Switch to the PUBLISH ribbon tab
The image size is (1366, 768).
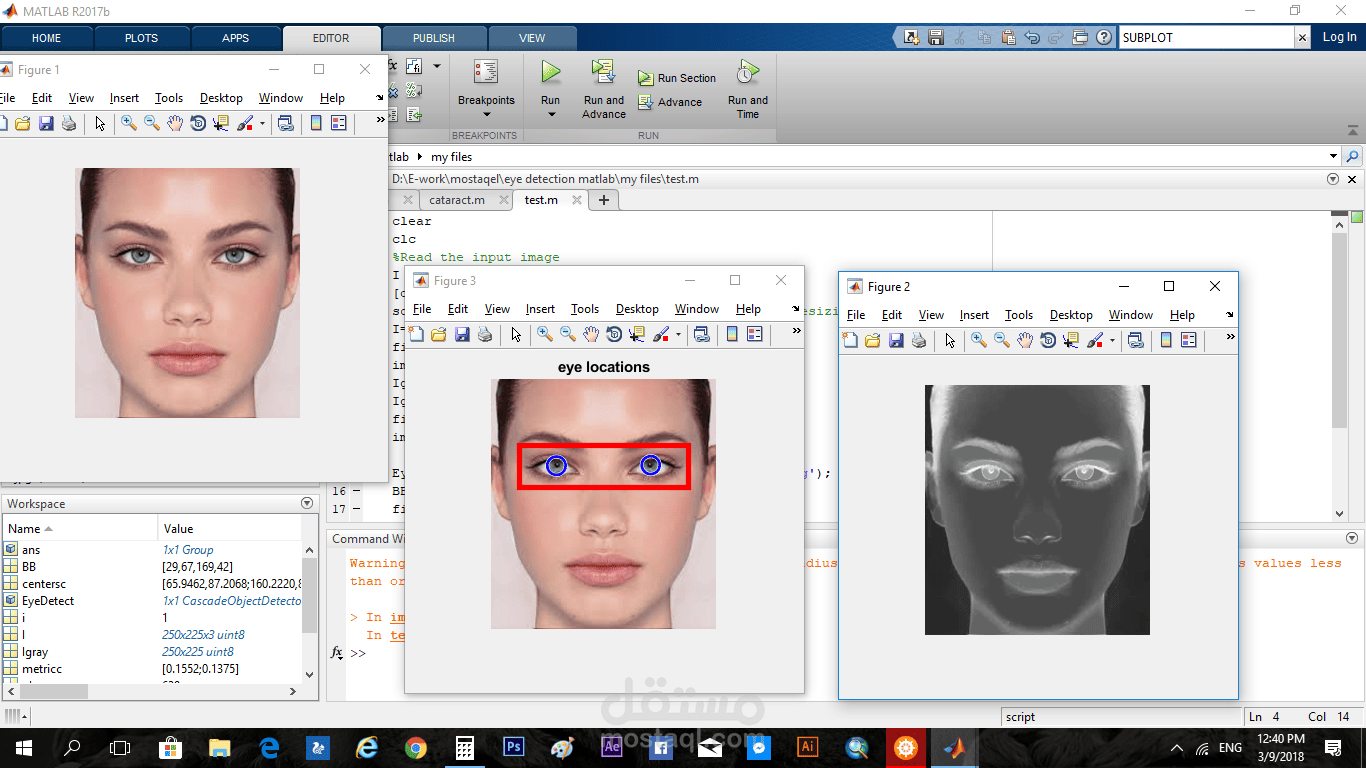433,38
